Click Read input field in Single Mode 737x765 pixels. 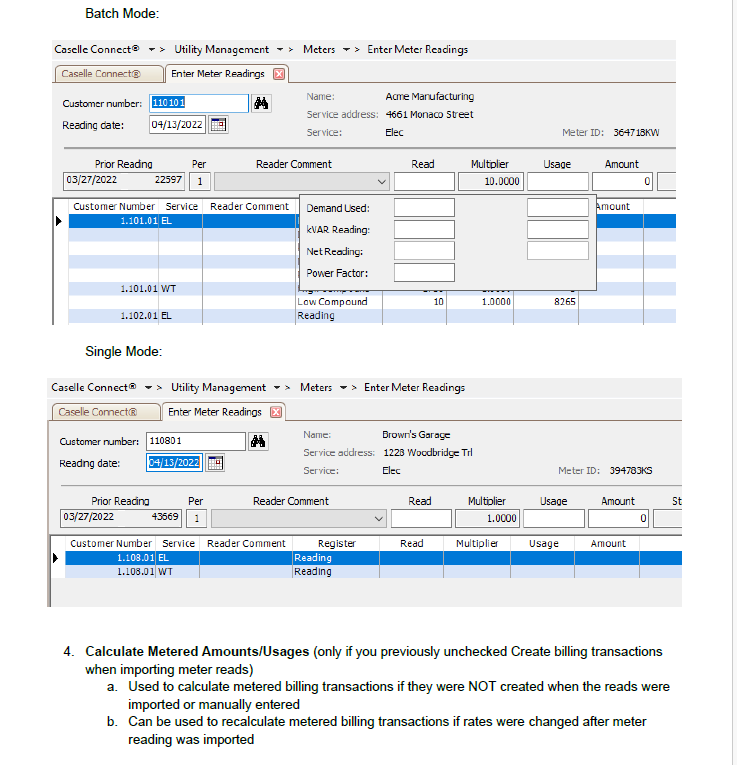pos(421,519)
